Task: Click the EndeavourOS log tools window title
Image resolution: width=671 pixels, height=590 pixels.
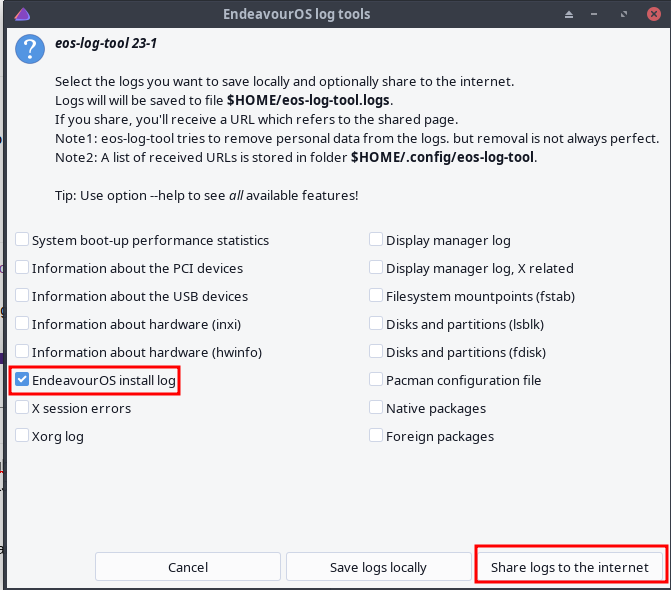Action: tap(297, 14)
